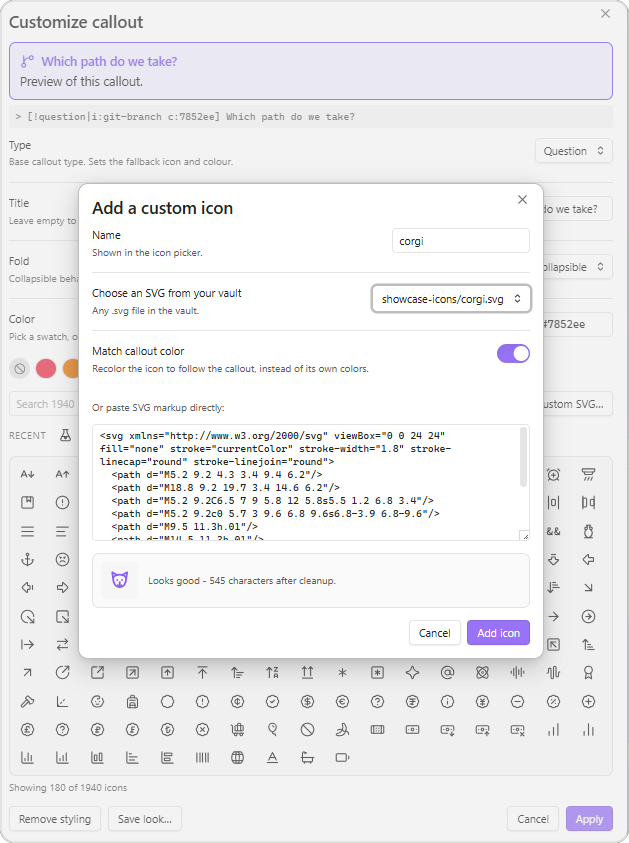Pick the atom icon
Screen dimensions: 629x843
482,673
